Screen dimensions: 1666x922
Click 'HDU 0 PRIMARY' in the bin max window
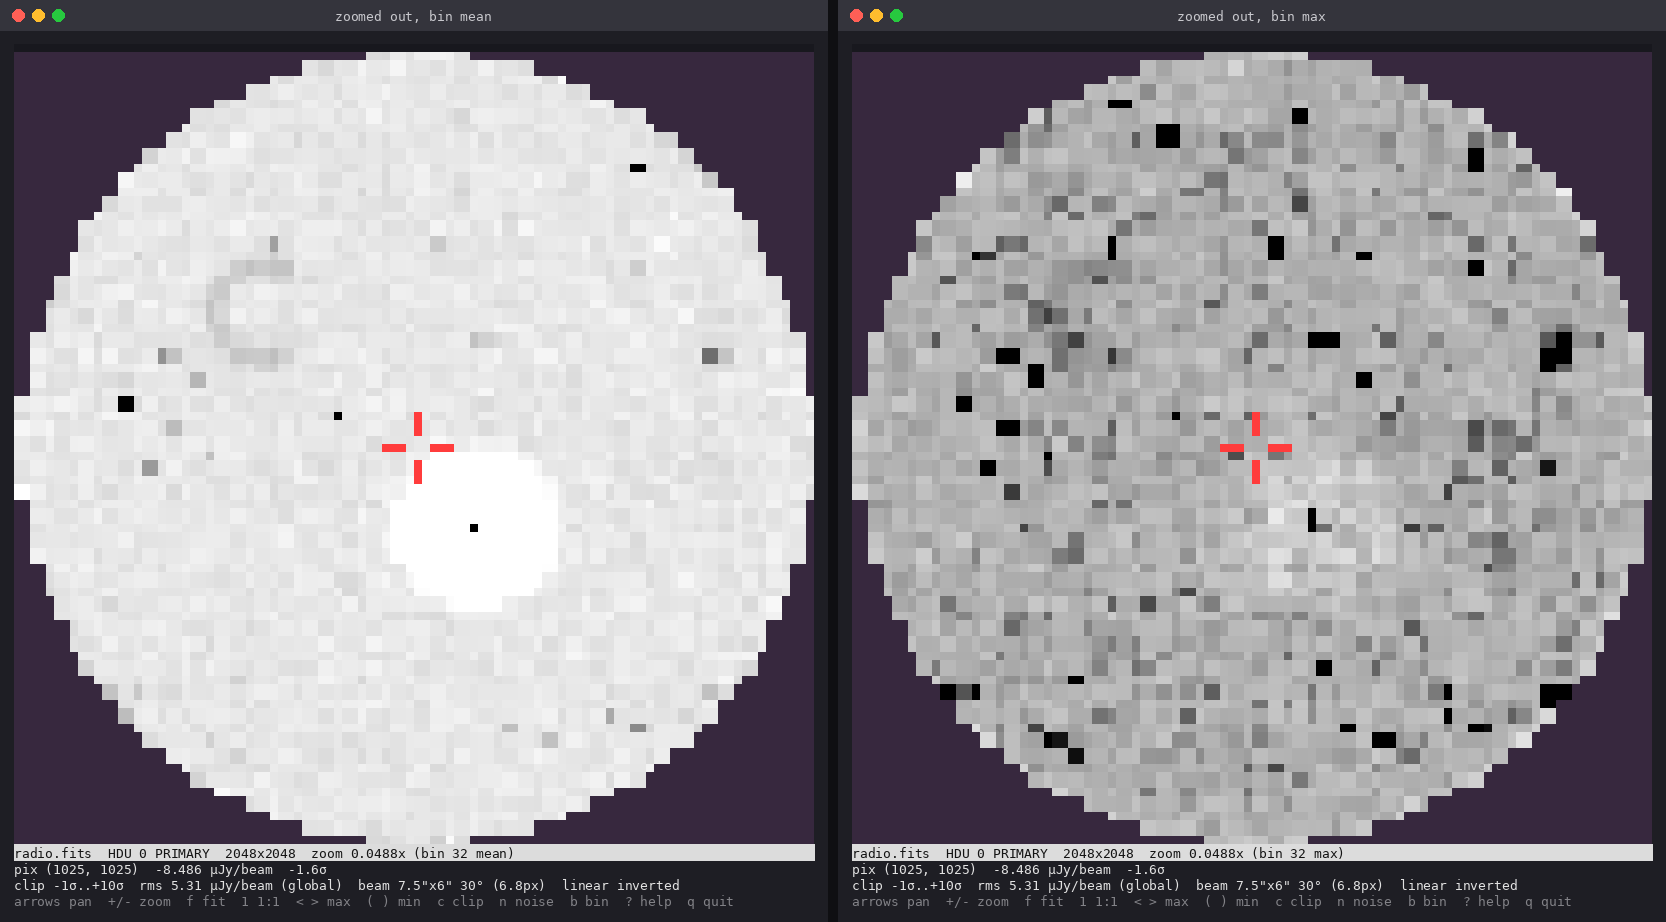pos(997,854)
